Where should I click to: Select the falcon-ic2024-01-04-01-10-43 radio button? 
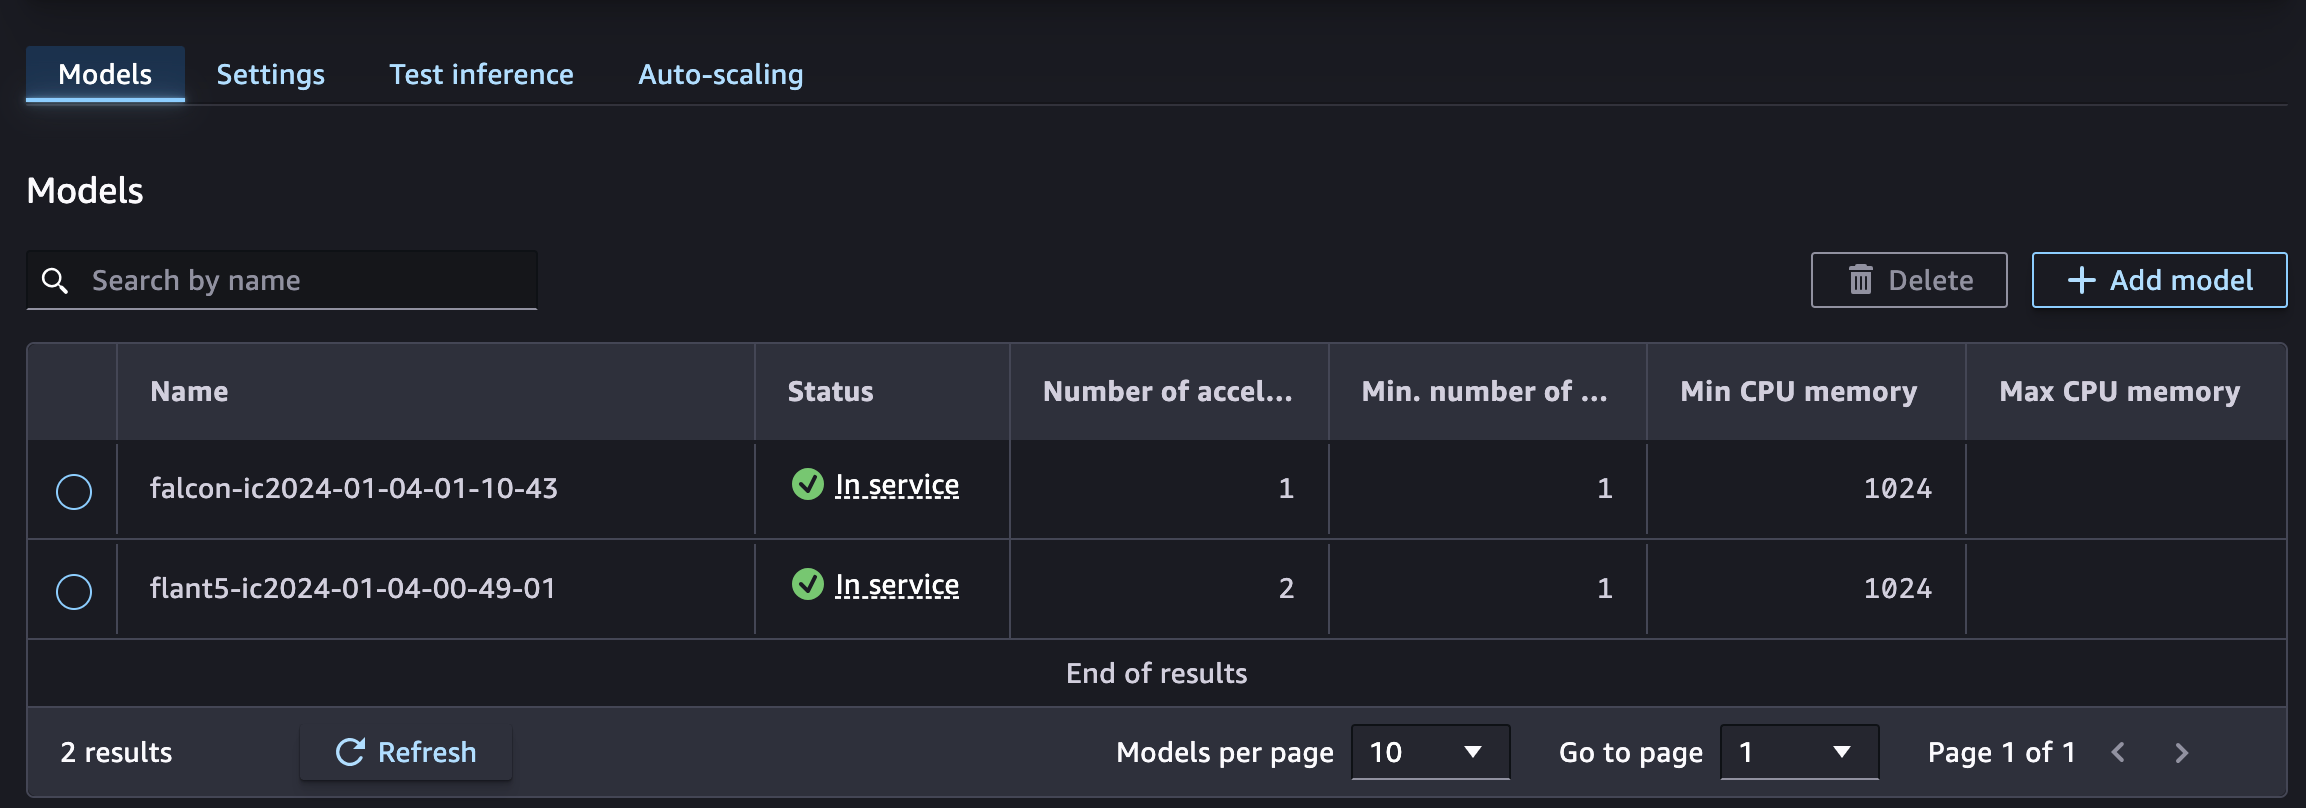tap(74, 491)
